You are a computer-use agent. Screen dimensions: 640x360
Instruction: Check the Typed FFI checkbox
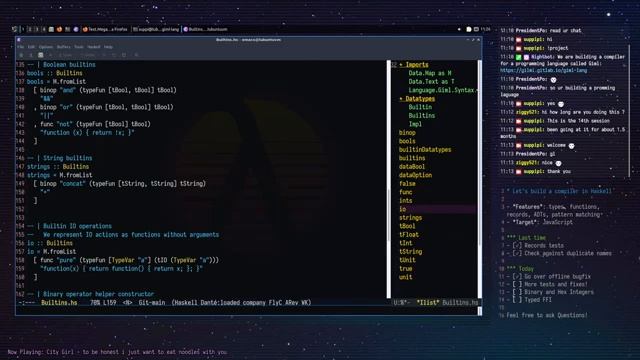pyautogui.click(x=517, y=300)
